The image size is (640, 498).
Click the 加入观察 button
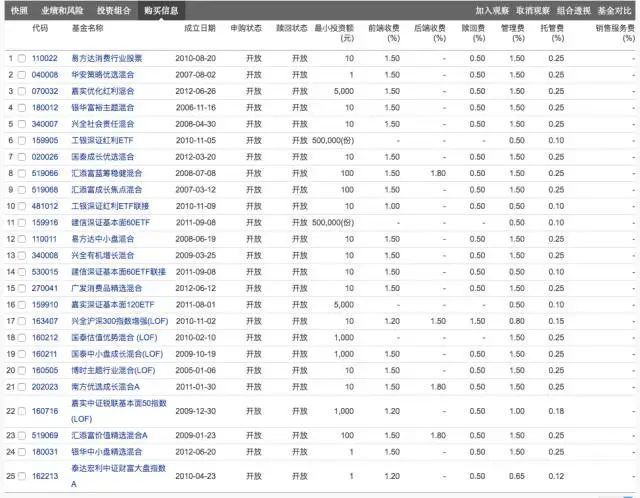492,11
